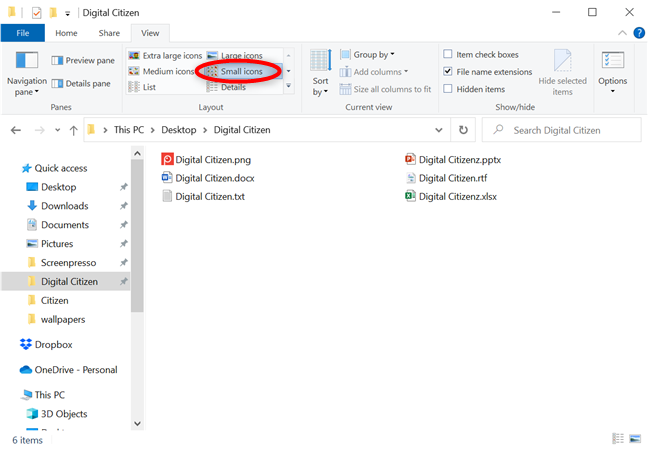Open Sort by menu

320,73
